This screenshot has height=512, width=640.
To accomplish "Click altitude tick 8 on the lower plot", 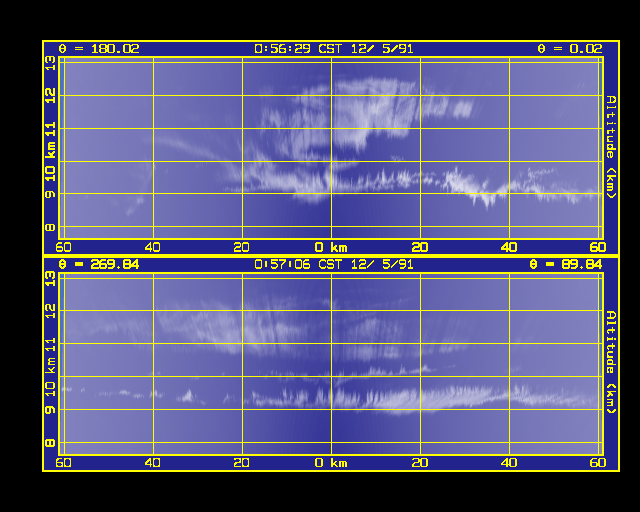I will click(x=50, y=443).
